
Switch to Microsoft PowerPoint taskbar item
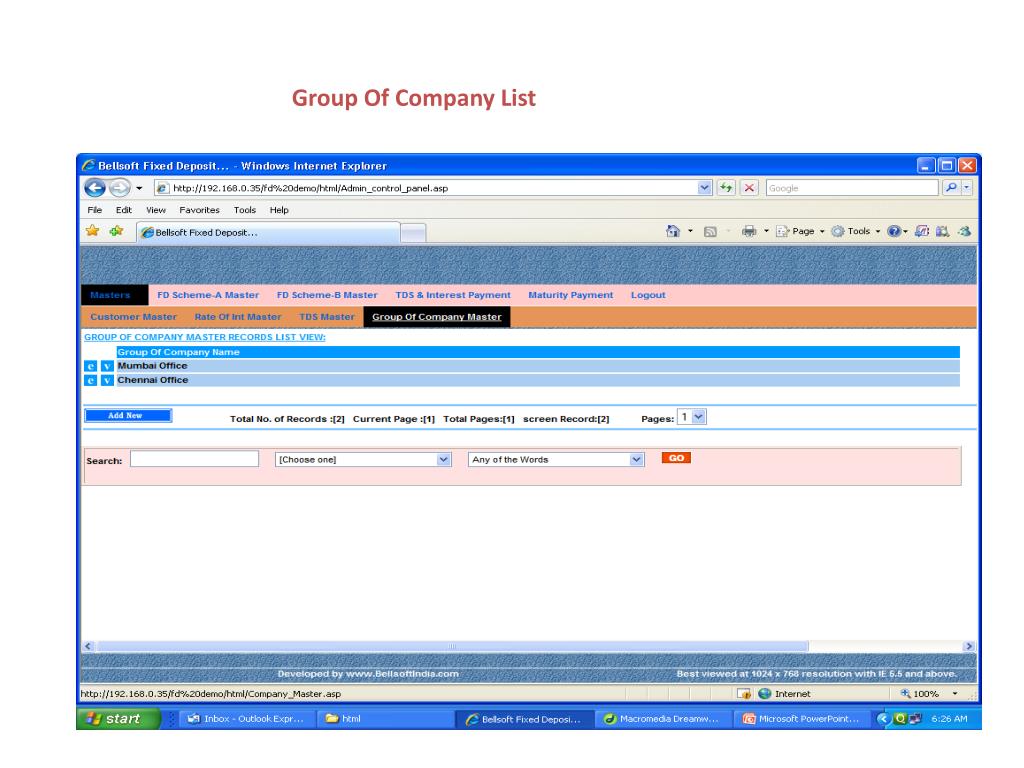[801, 719]
